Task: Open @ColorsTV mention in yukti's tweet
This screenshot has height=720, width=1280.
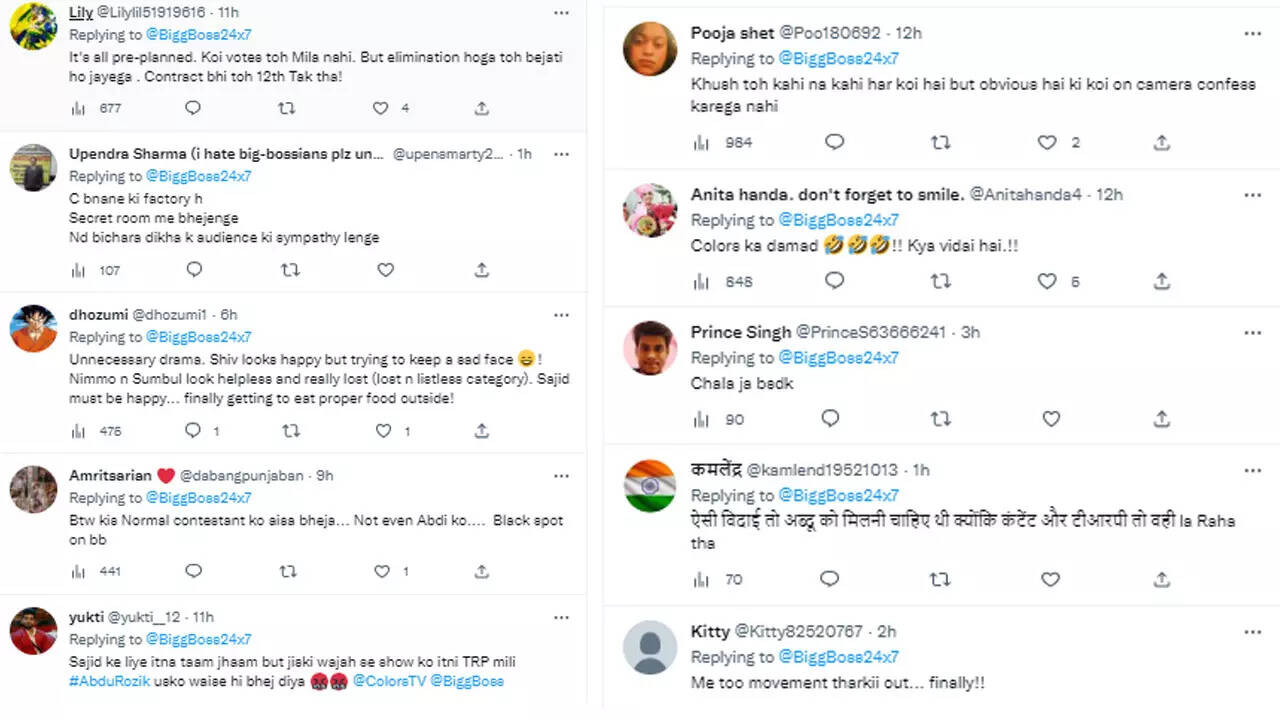Action: 389,681
